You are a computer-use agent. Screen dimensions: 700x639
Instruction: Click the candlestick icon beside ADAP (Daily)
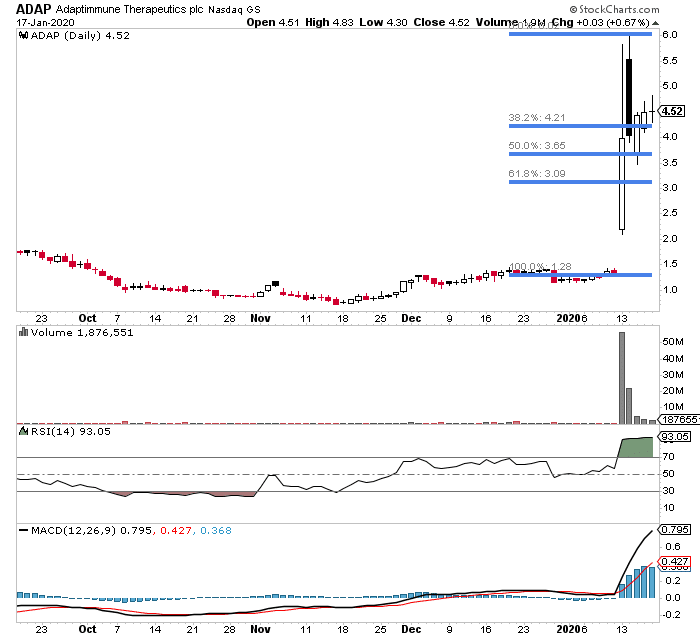(23, 35)
